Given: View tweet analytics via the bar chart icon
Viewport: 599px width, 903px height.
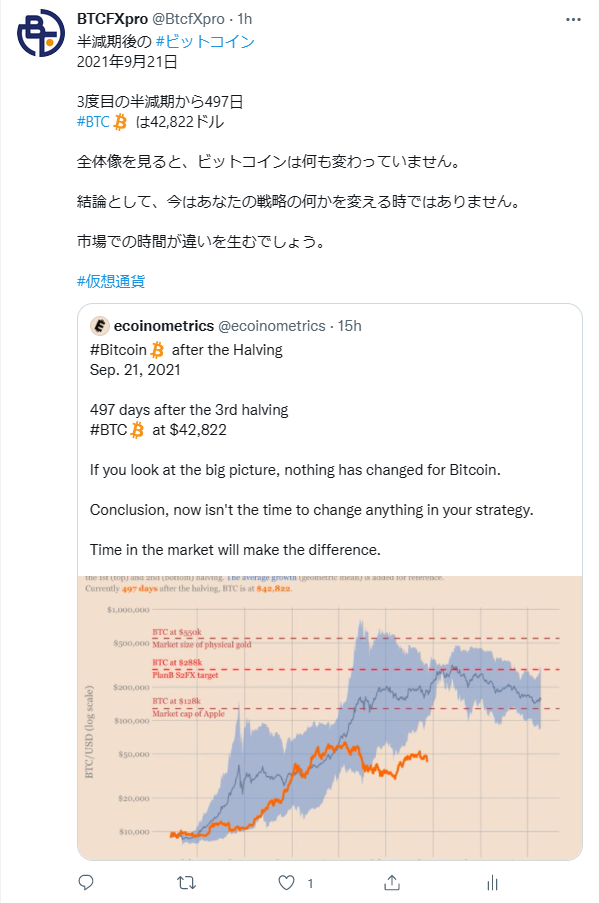Looking at the screenshot, I should (492, 882).
